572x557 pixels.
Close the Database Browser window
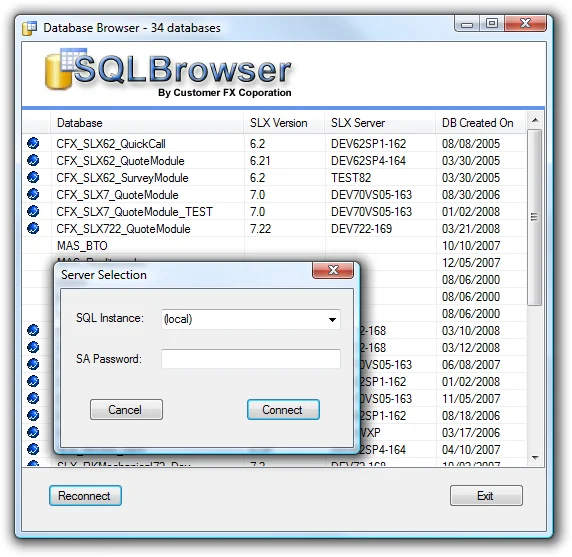click(525, 24)
